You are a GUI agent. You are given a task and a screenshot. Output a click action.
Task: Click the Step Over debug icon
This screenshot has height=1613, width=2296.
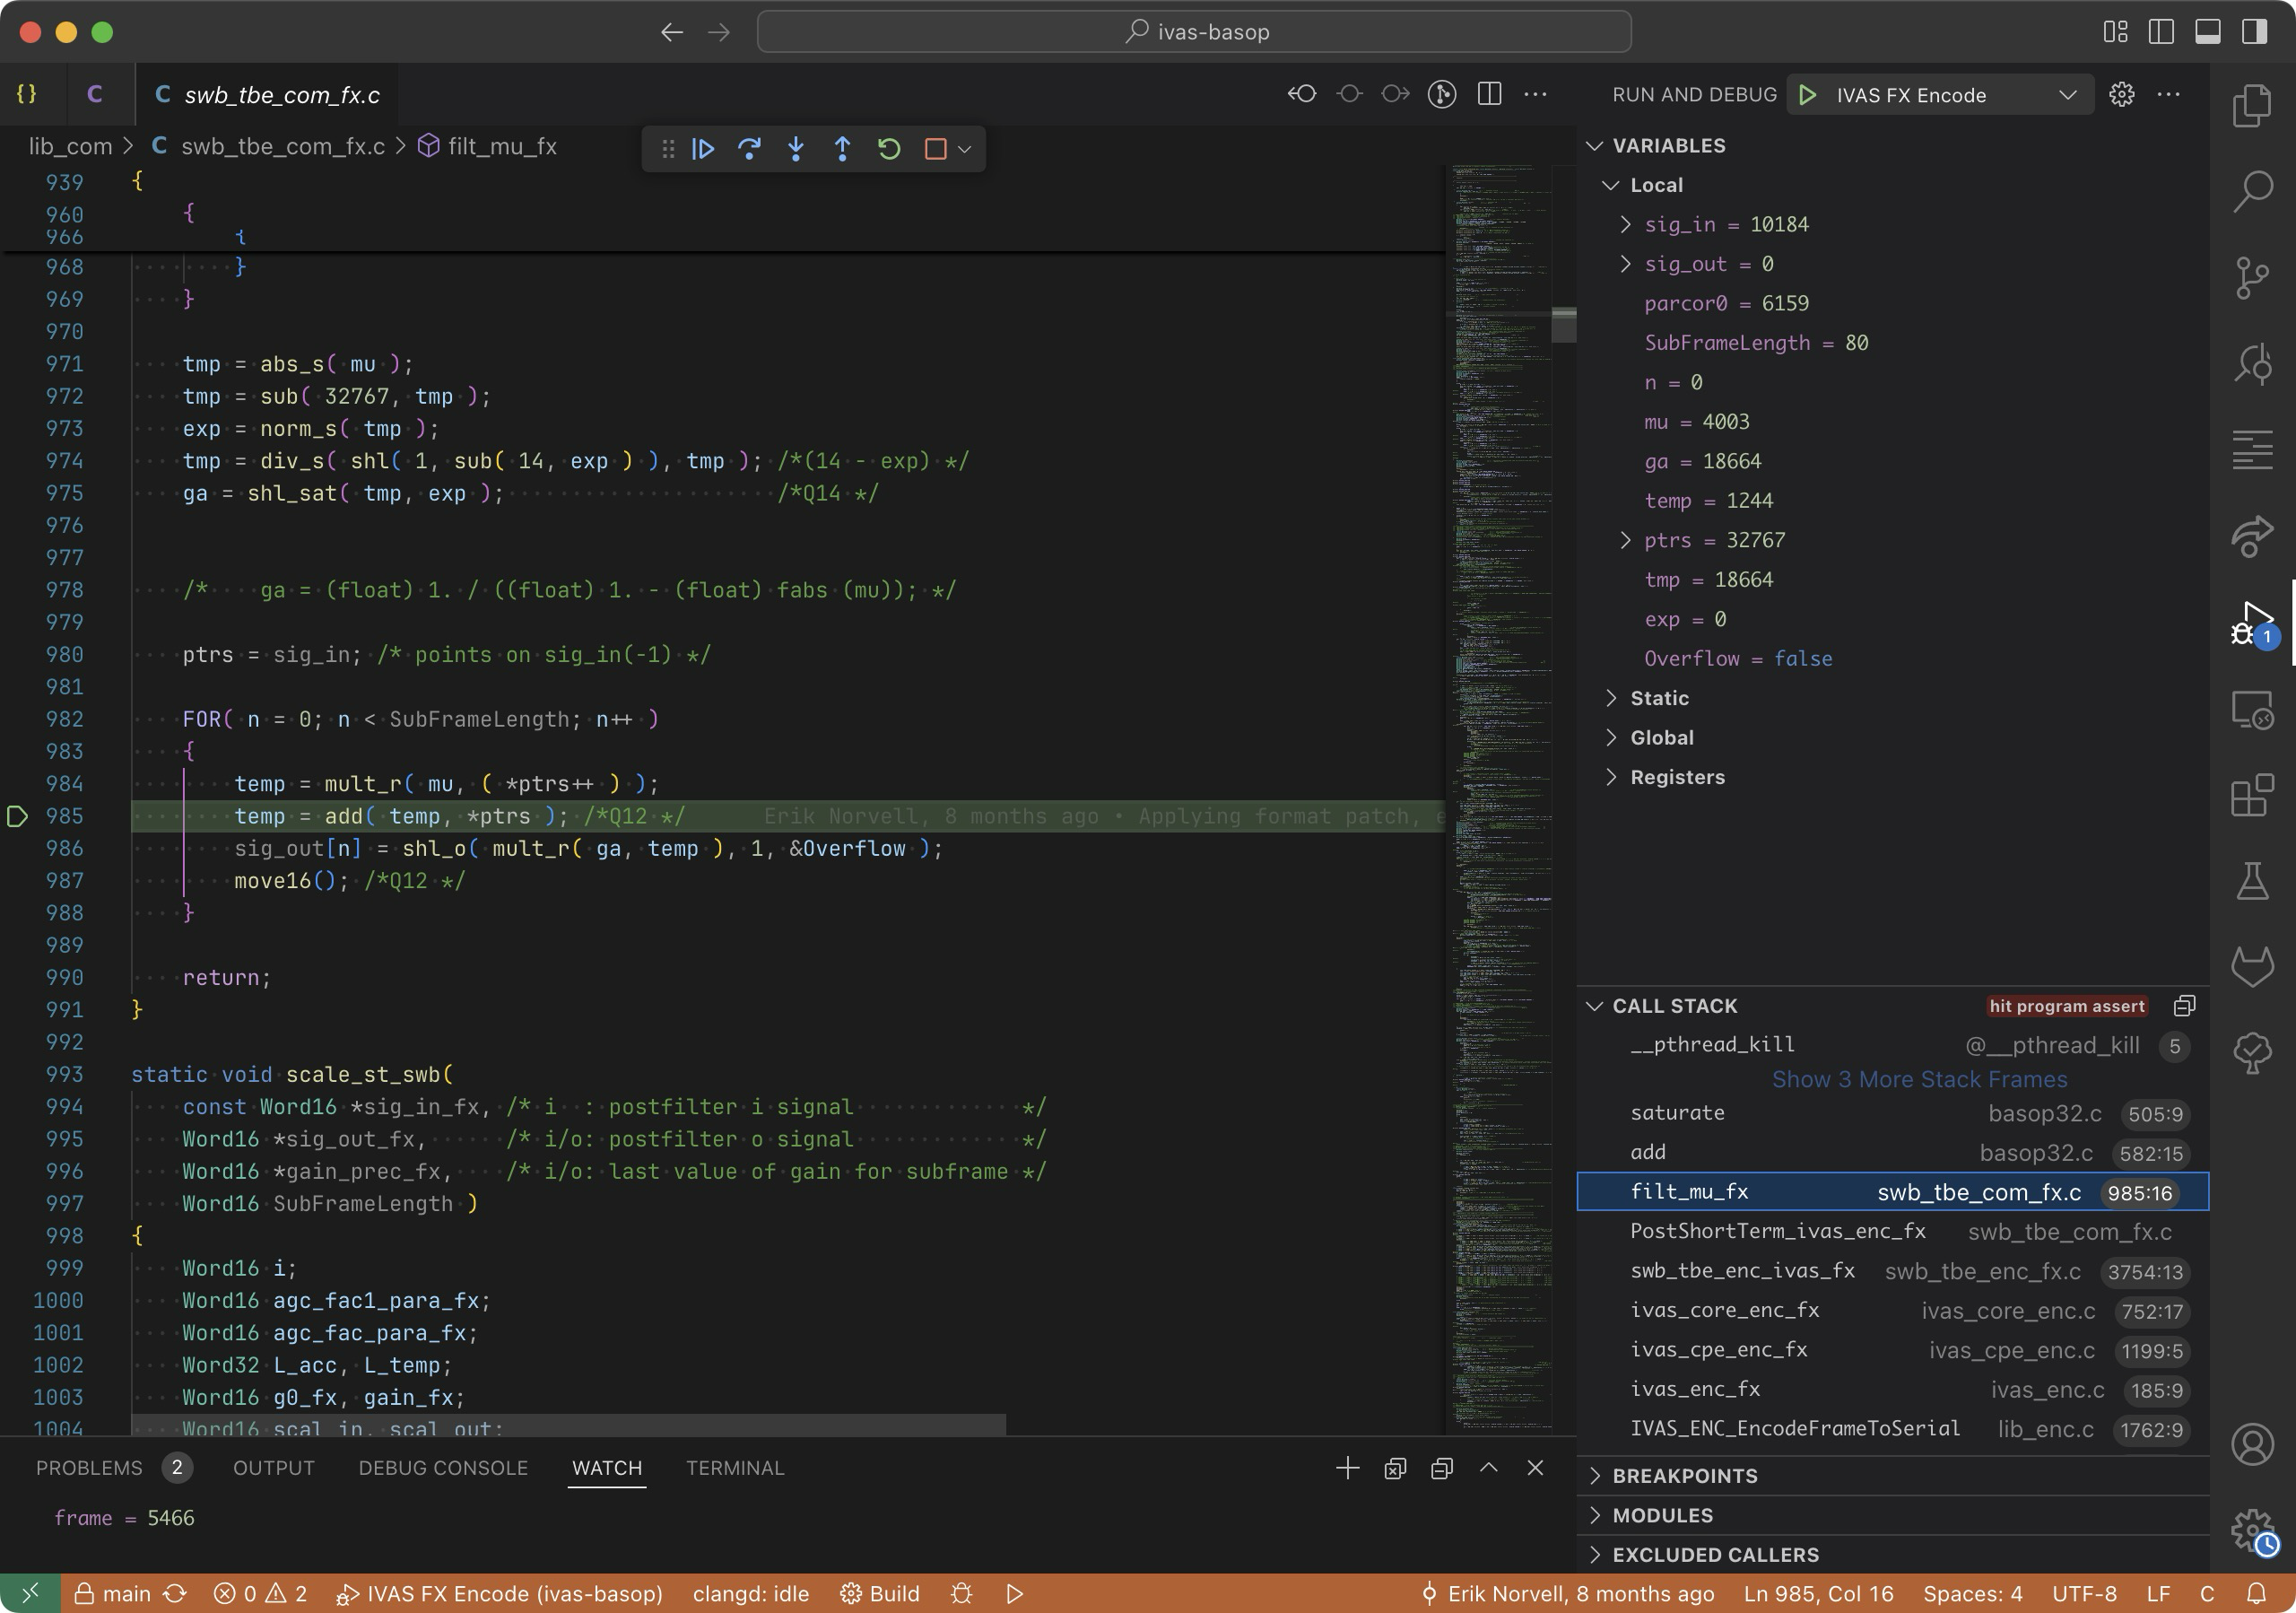click(749, 149)
